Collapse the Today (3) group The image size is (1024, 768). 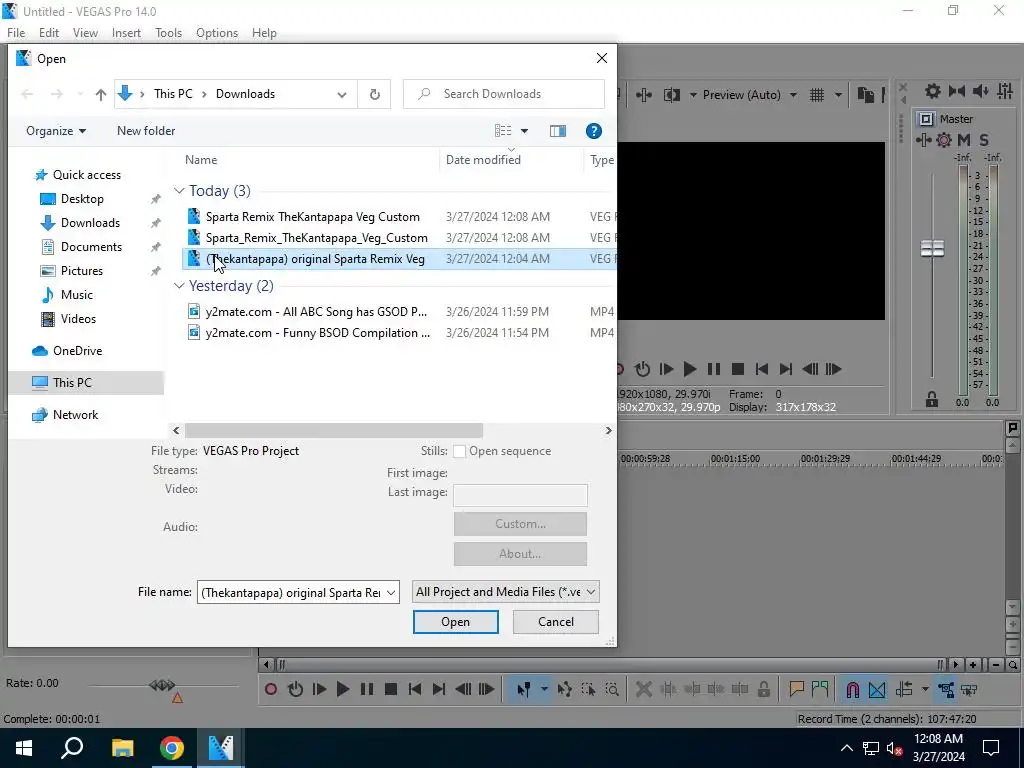(x=179, y=191)
